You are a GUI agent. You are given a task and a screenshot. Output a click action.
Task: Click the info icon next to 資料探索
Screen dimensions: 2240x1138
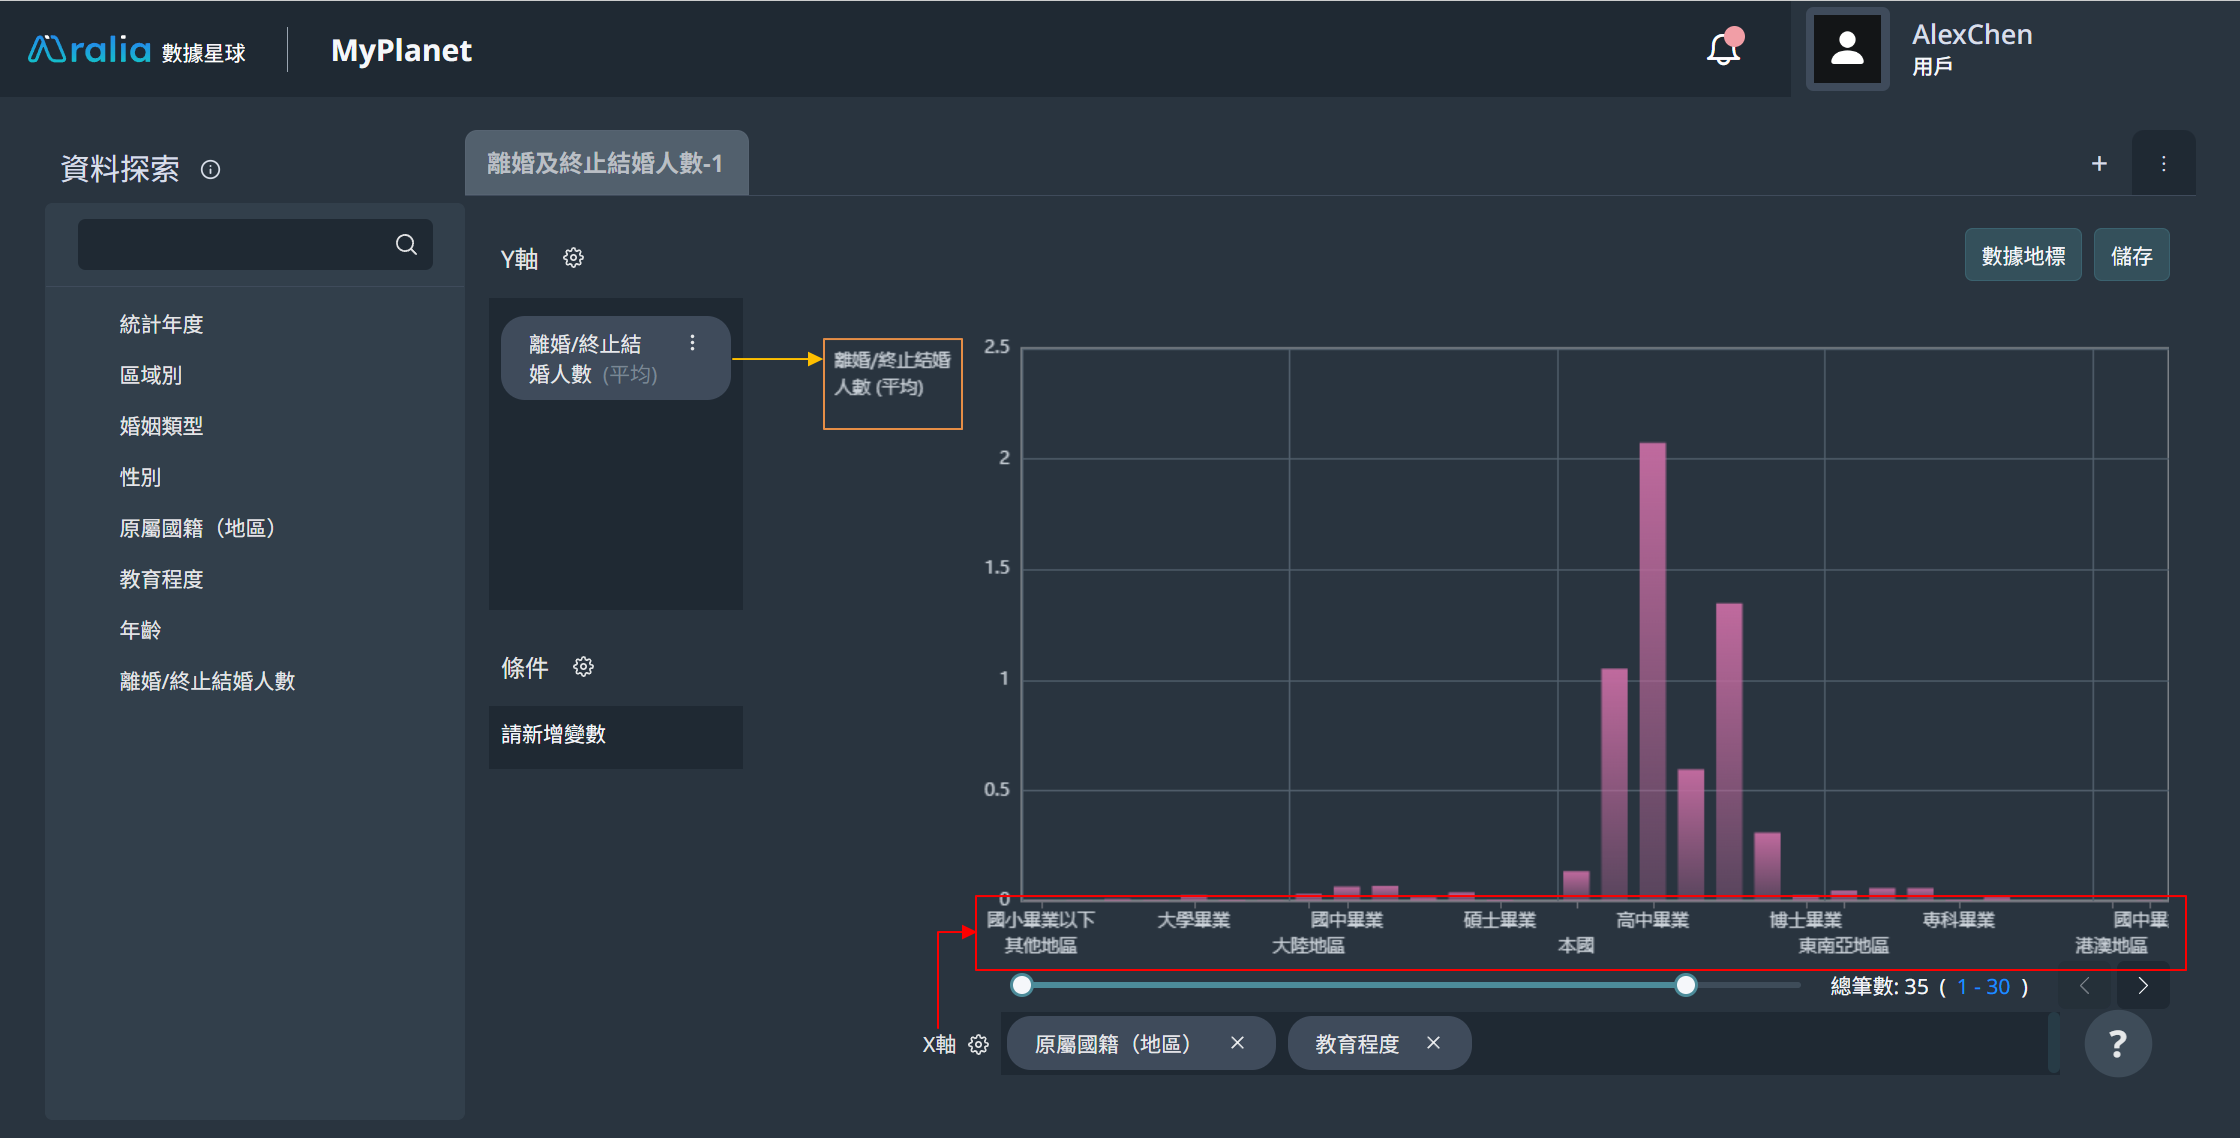tap(210, 169)
